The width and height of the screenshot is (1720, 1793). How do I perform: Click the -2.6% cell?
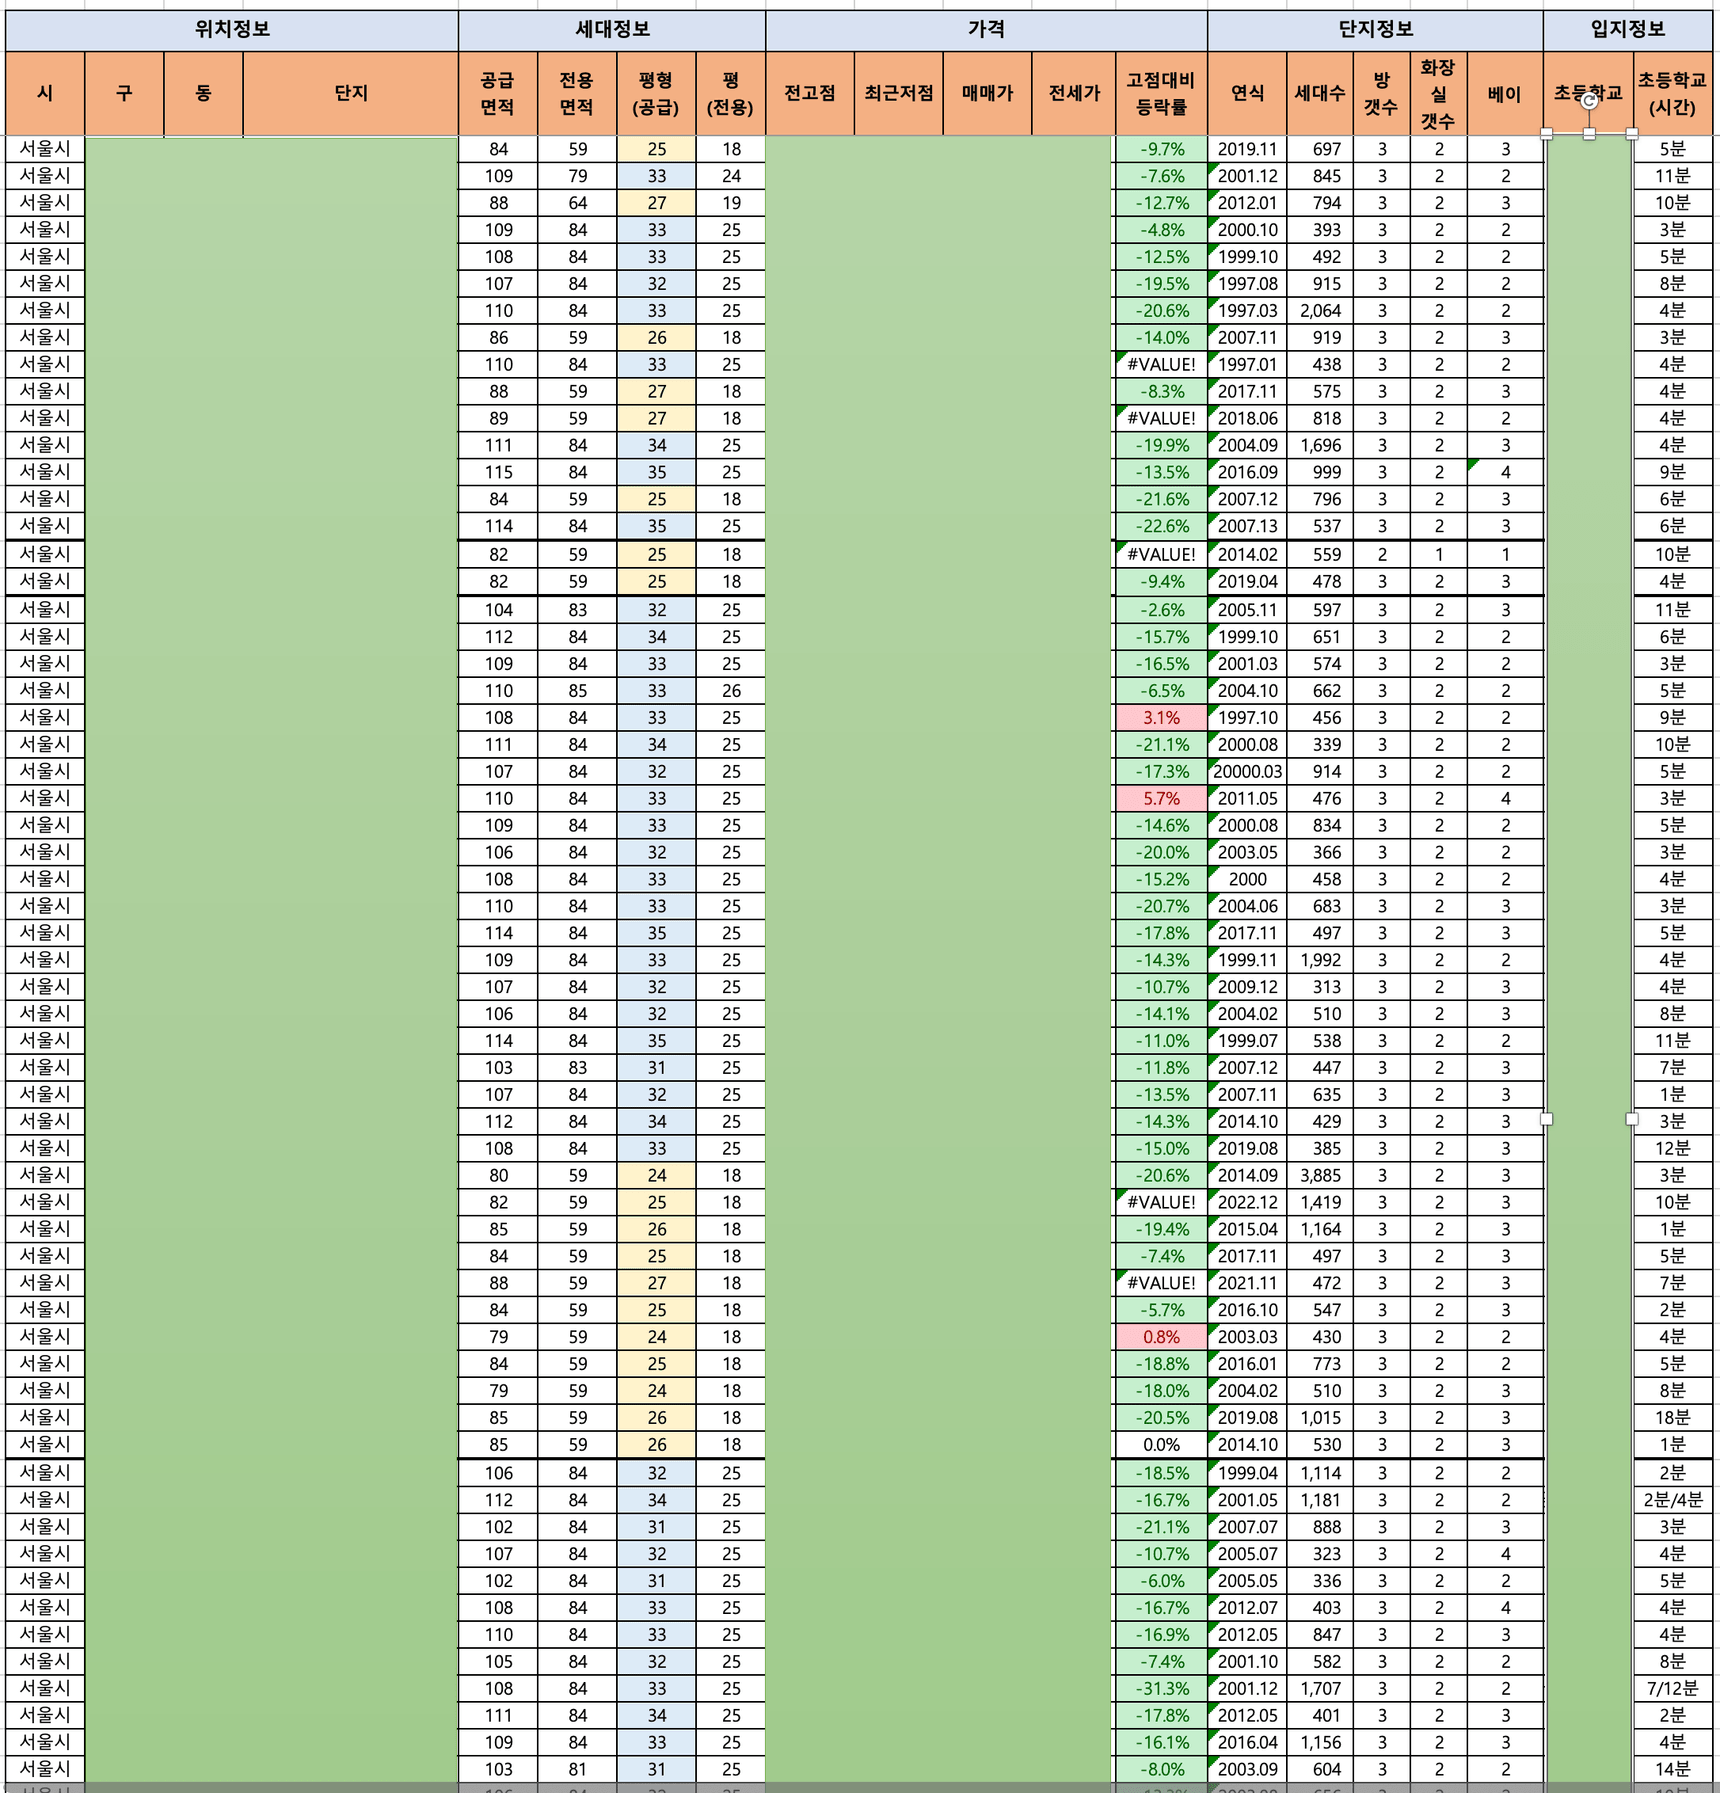[1162, 610]
